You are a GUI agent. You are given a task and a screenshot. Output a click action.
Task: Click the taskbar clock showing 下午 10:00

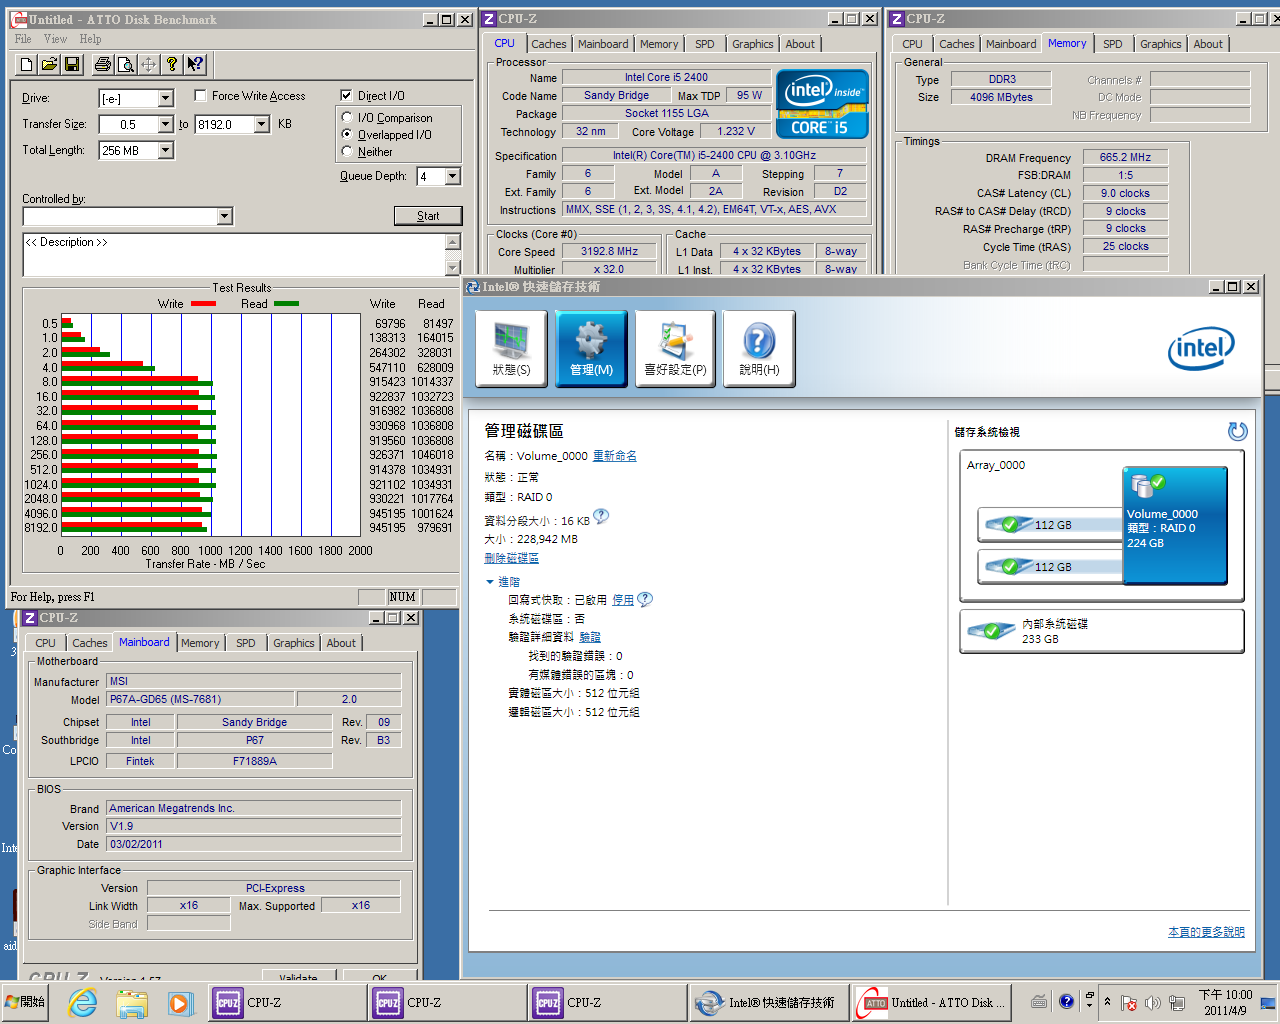(x=1225, y=1002)
